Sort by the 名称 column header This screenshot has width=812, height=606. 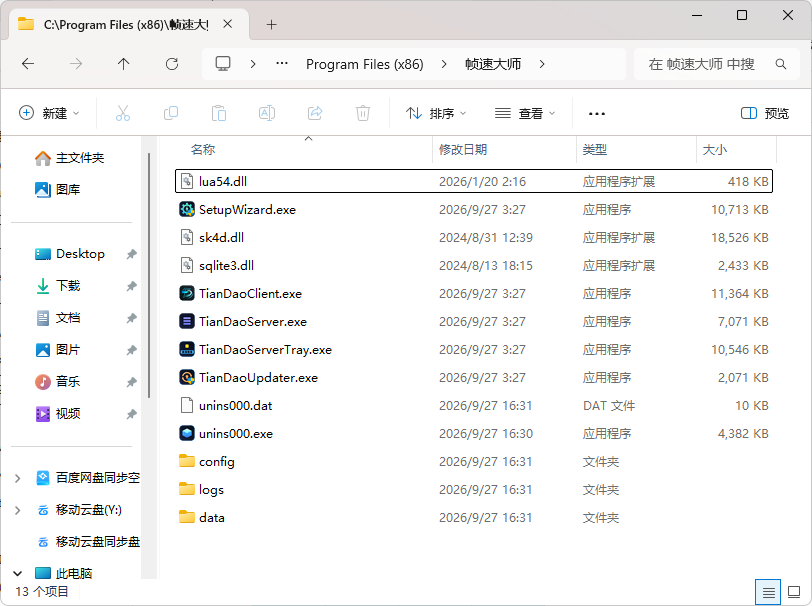click(x=203, y=150)
